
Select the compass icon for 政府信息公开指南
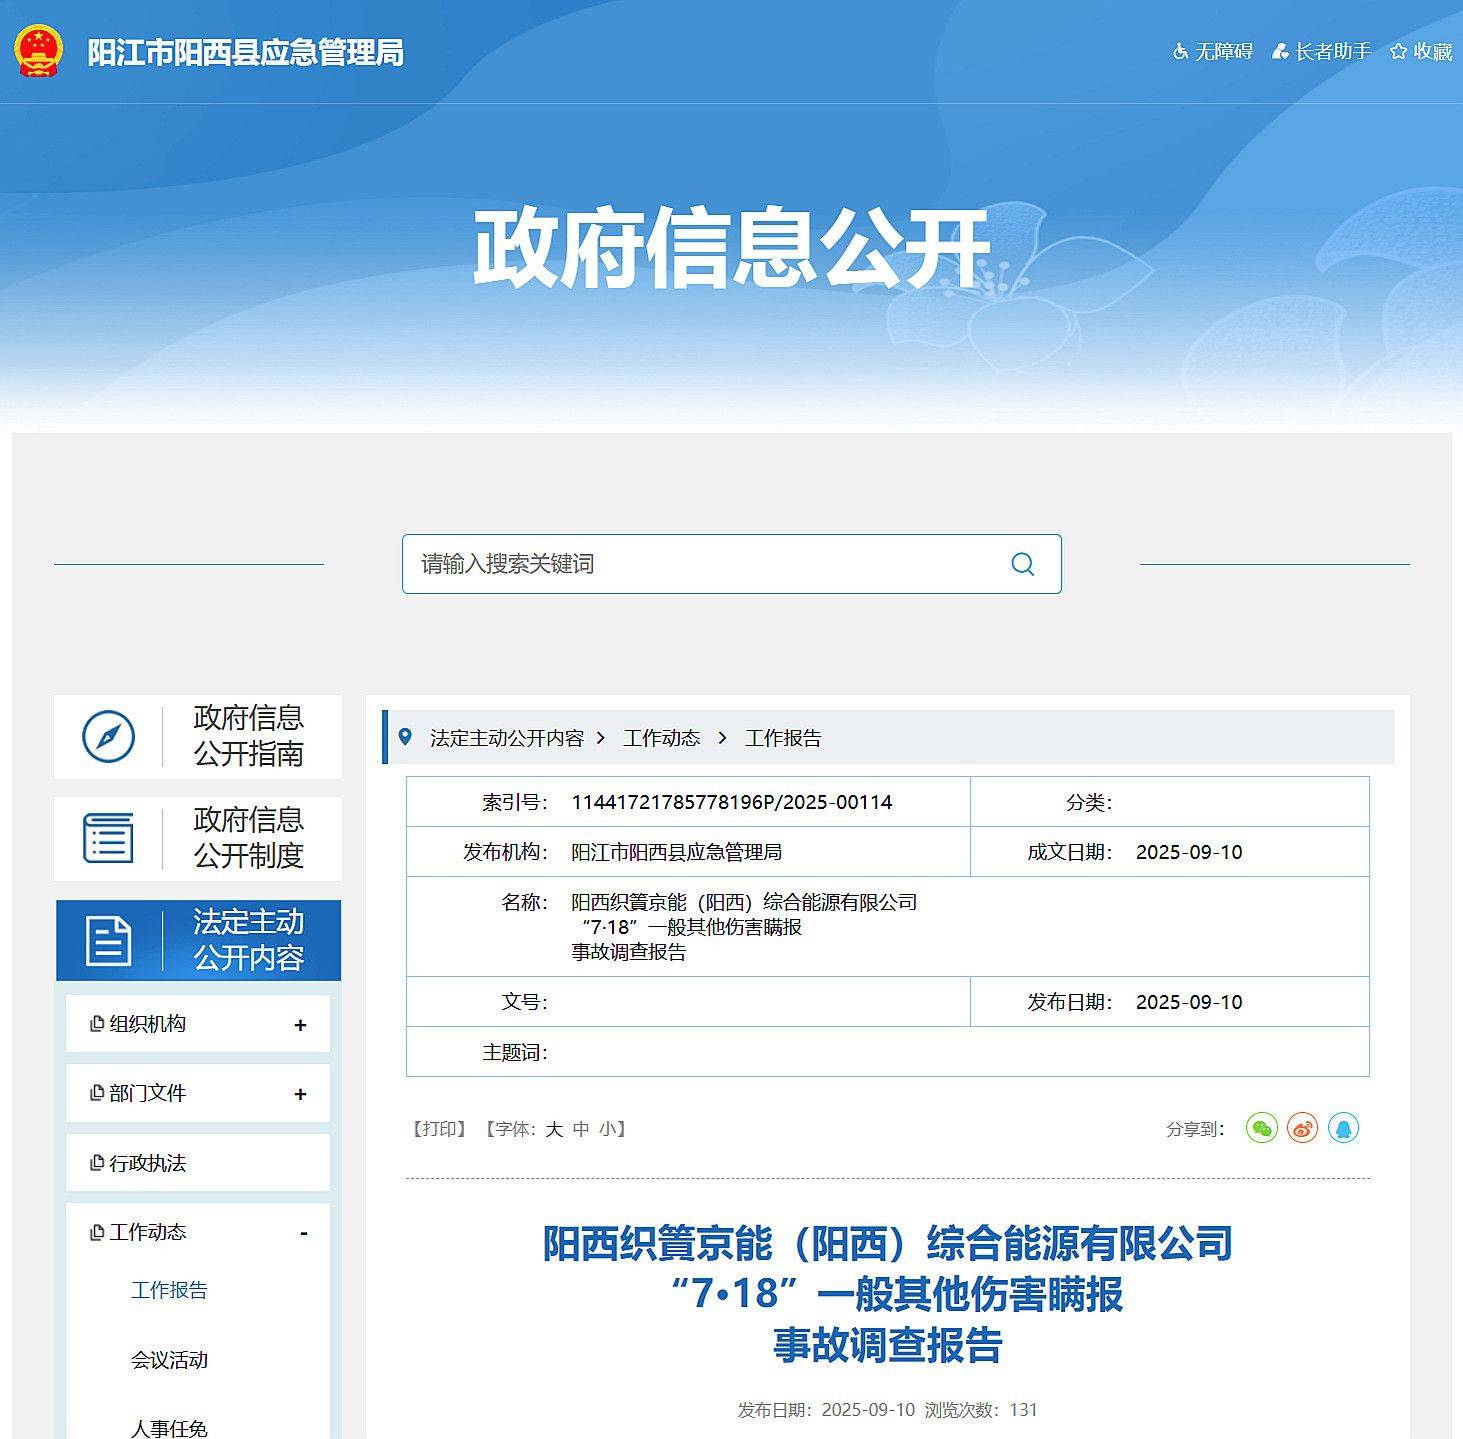[107, 737]
